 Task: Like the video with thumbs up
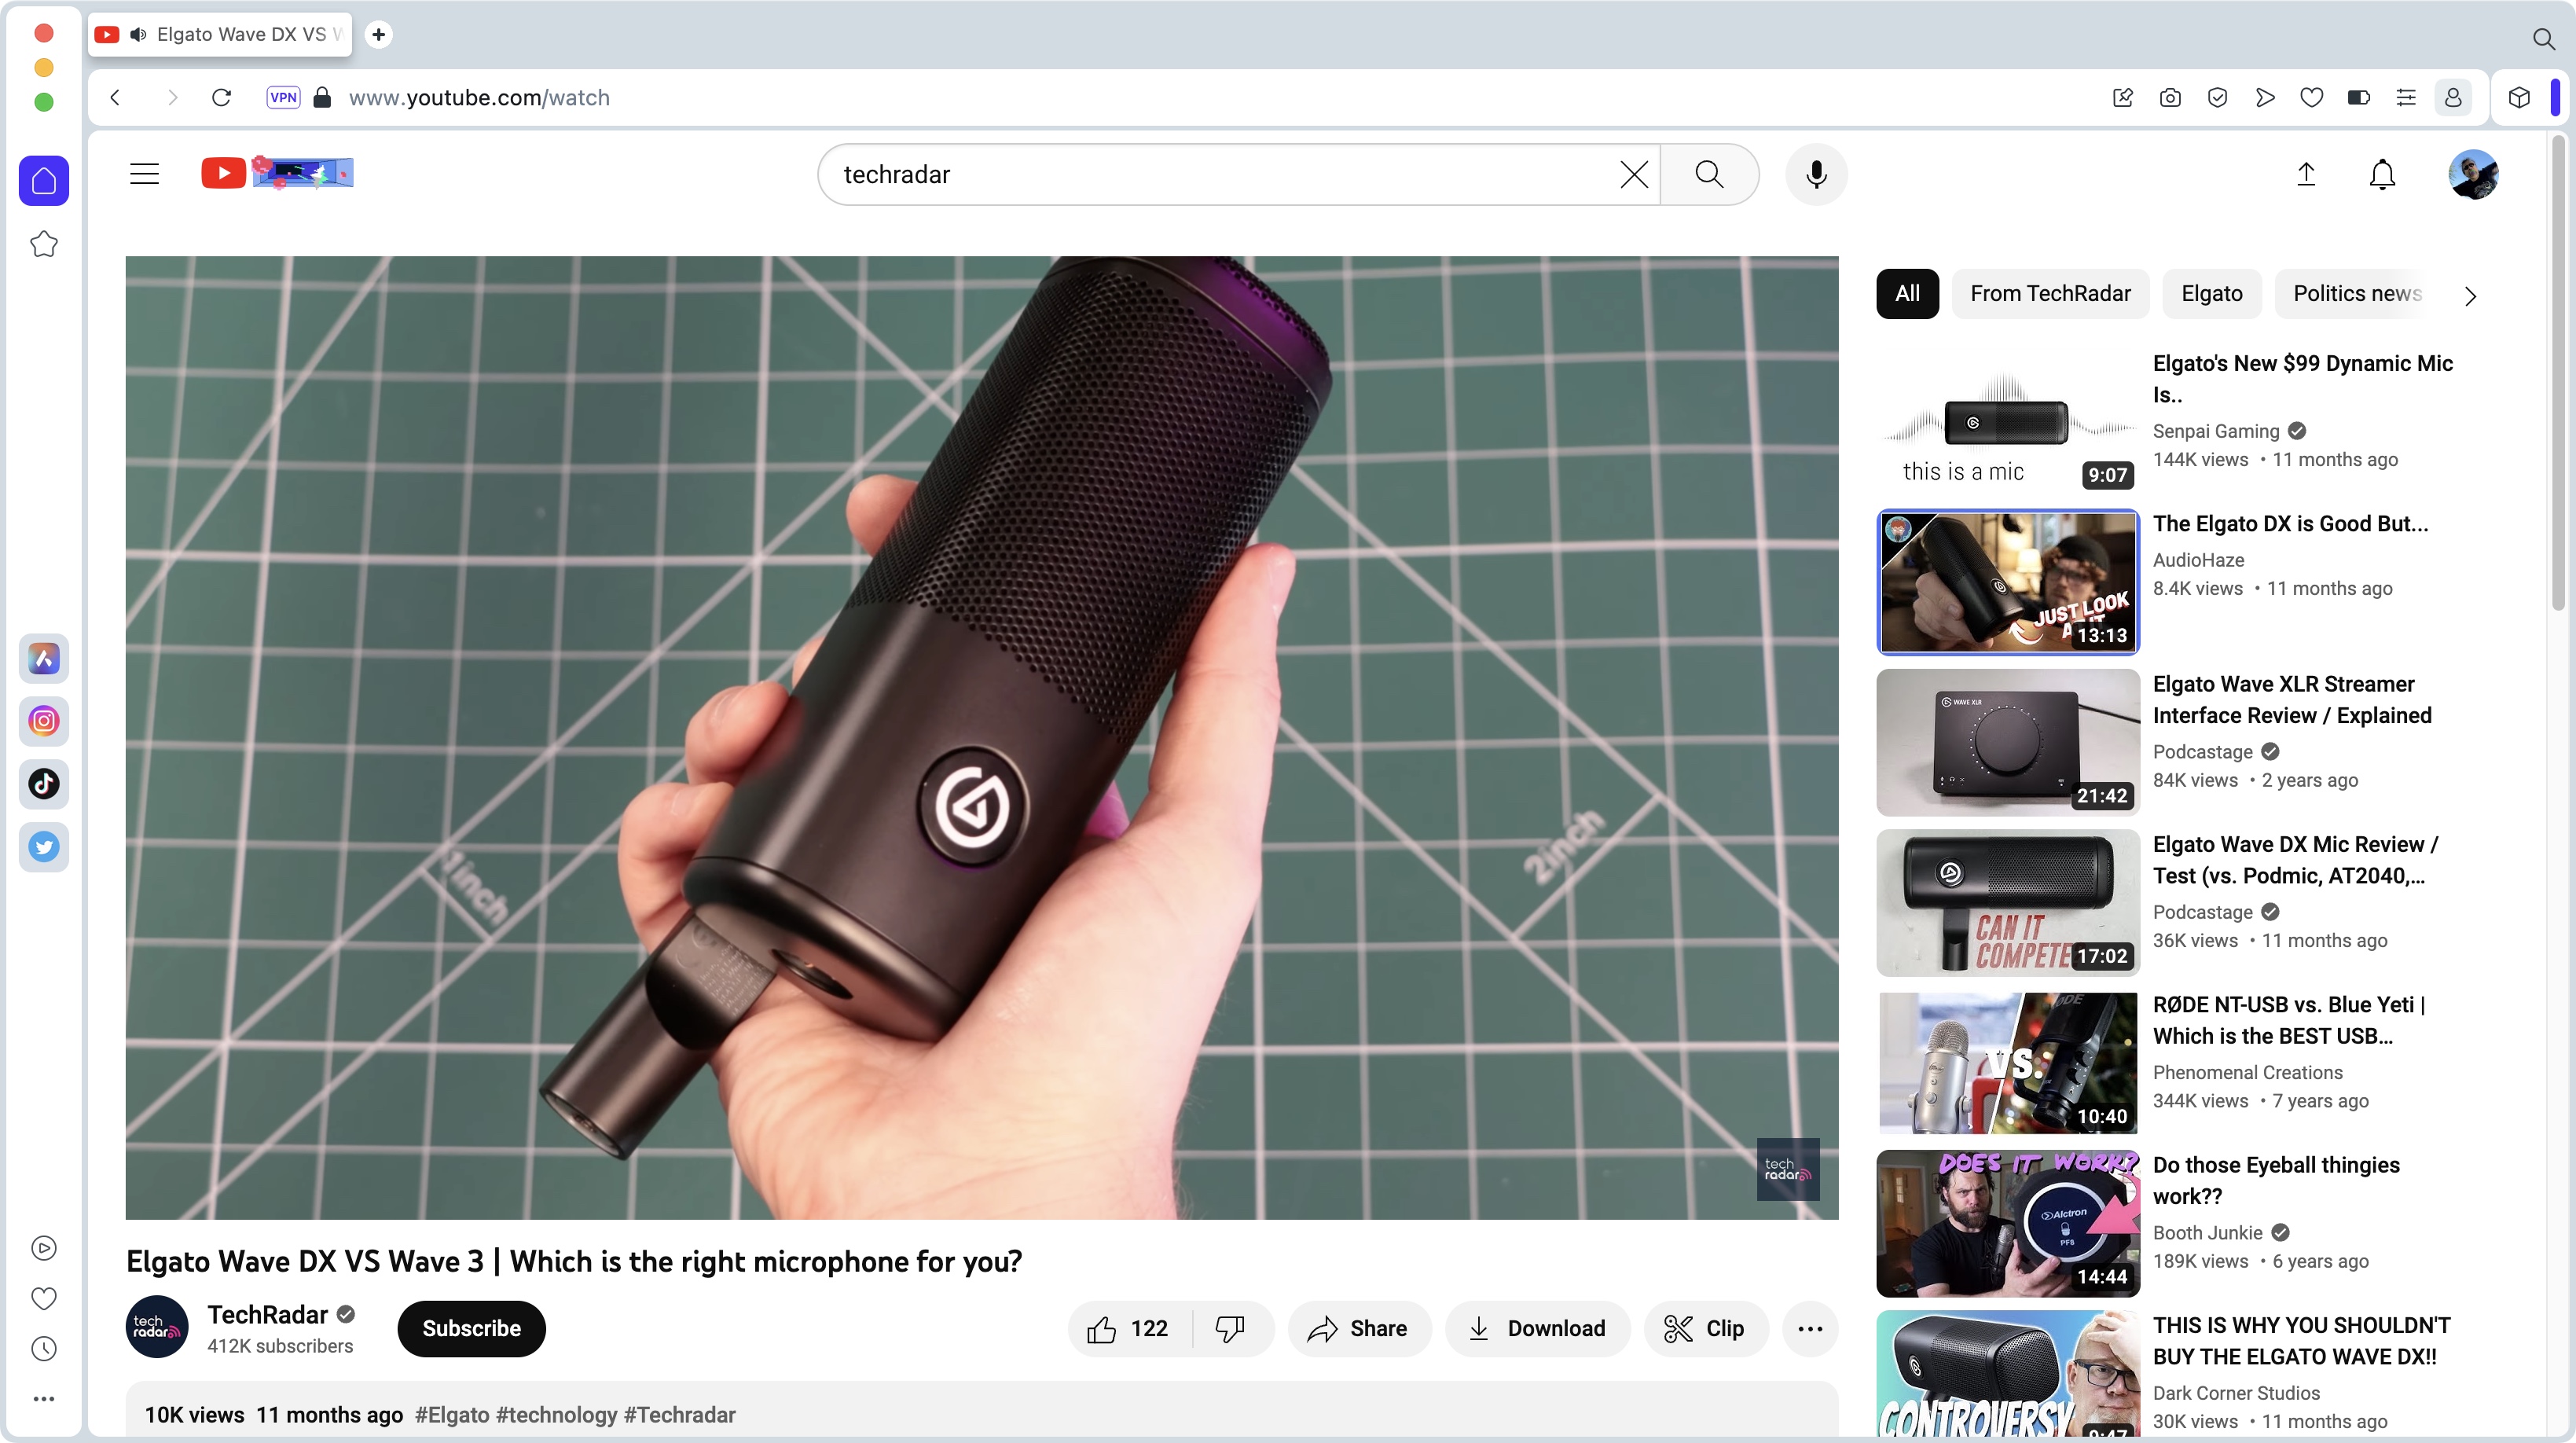tap(1129, 1329)
